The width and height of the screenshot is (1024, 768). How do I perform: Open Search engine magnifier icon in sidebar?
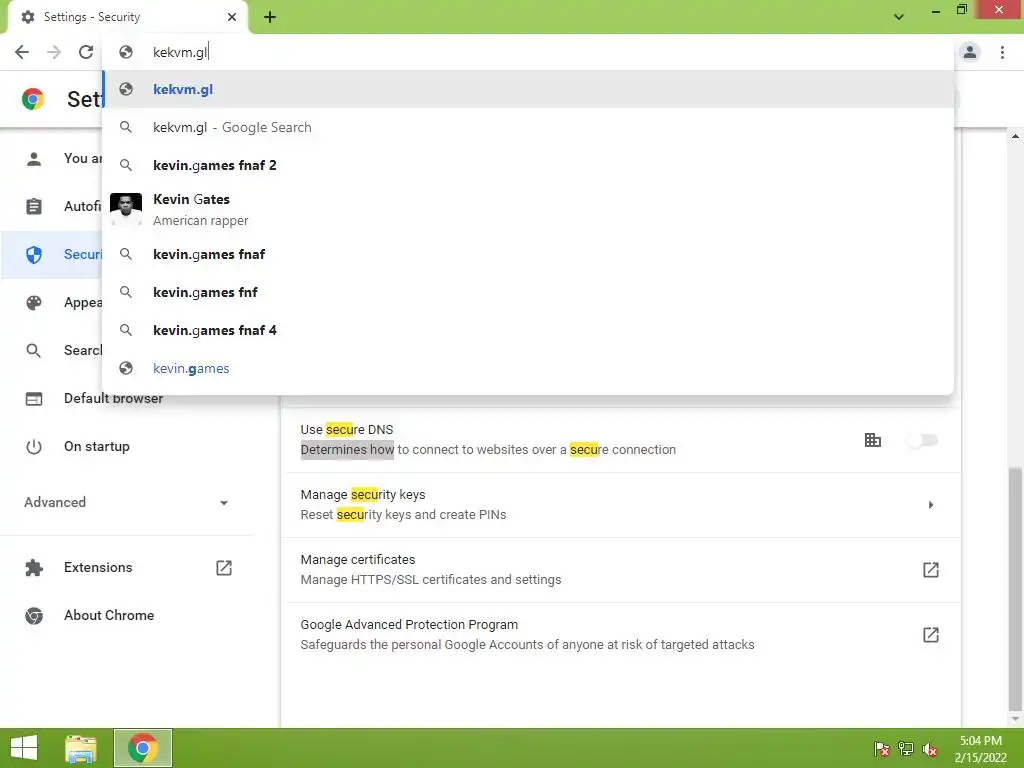(x=33, y=351)
